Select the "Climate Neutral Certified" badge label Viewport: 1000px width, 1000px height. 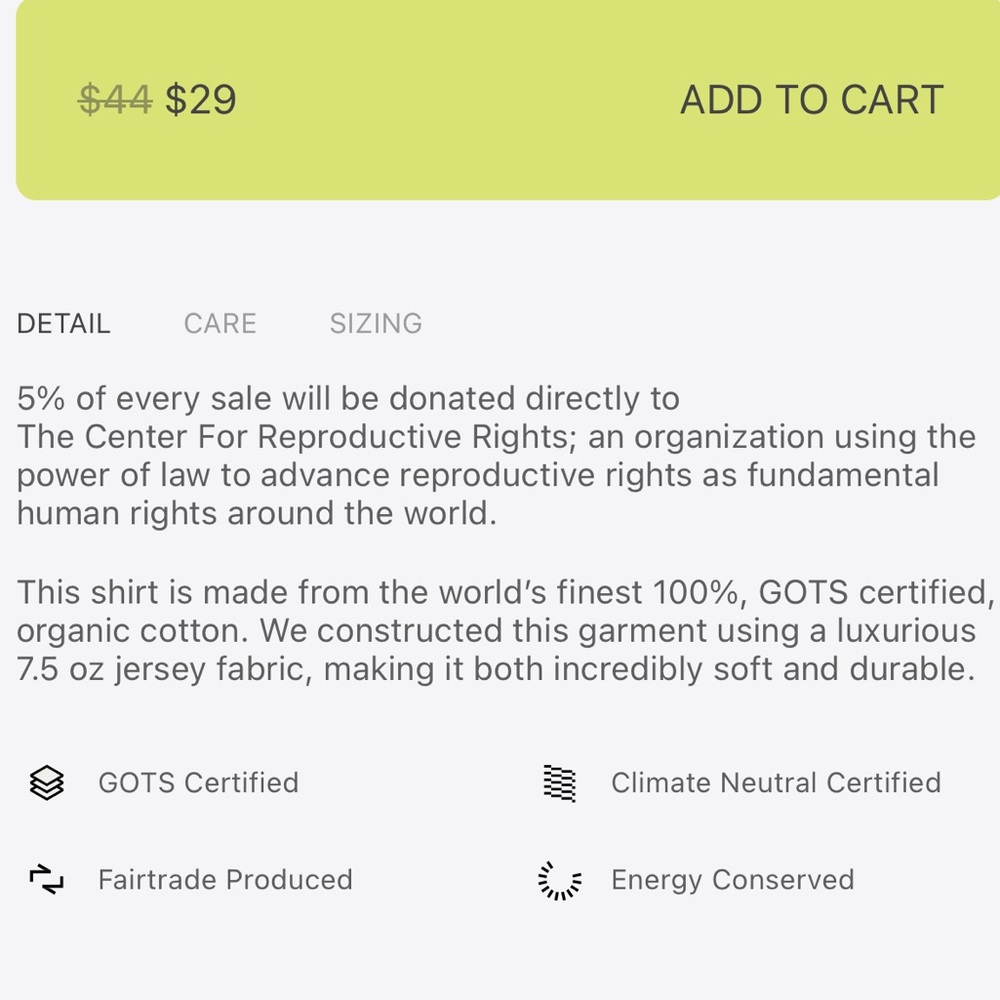point(776,783)
